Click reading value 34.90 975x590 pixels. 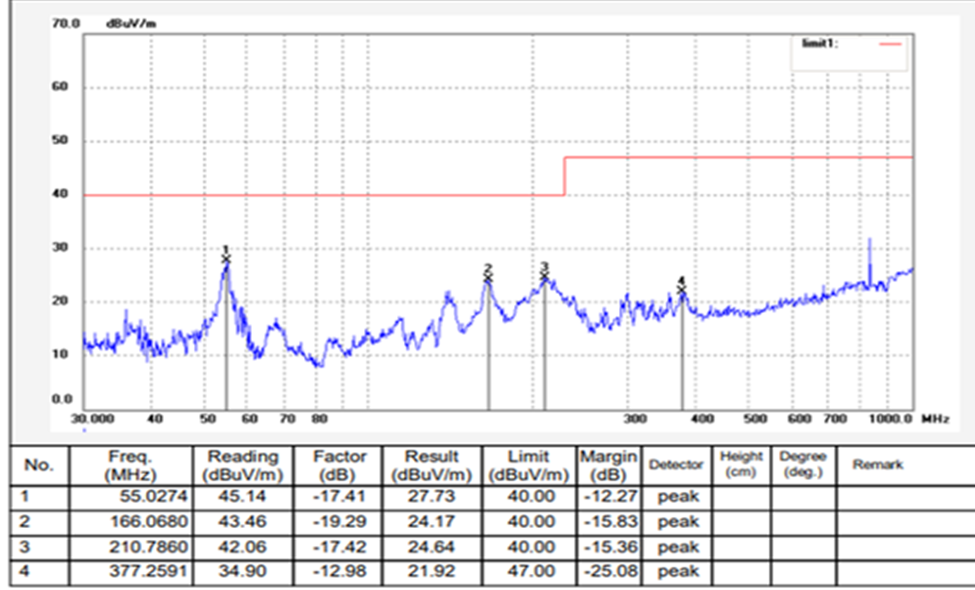pos(243,571)
